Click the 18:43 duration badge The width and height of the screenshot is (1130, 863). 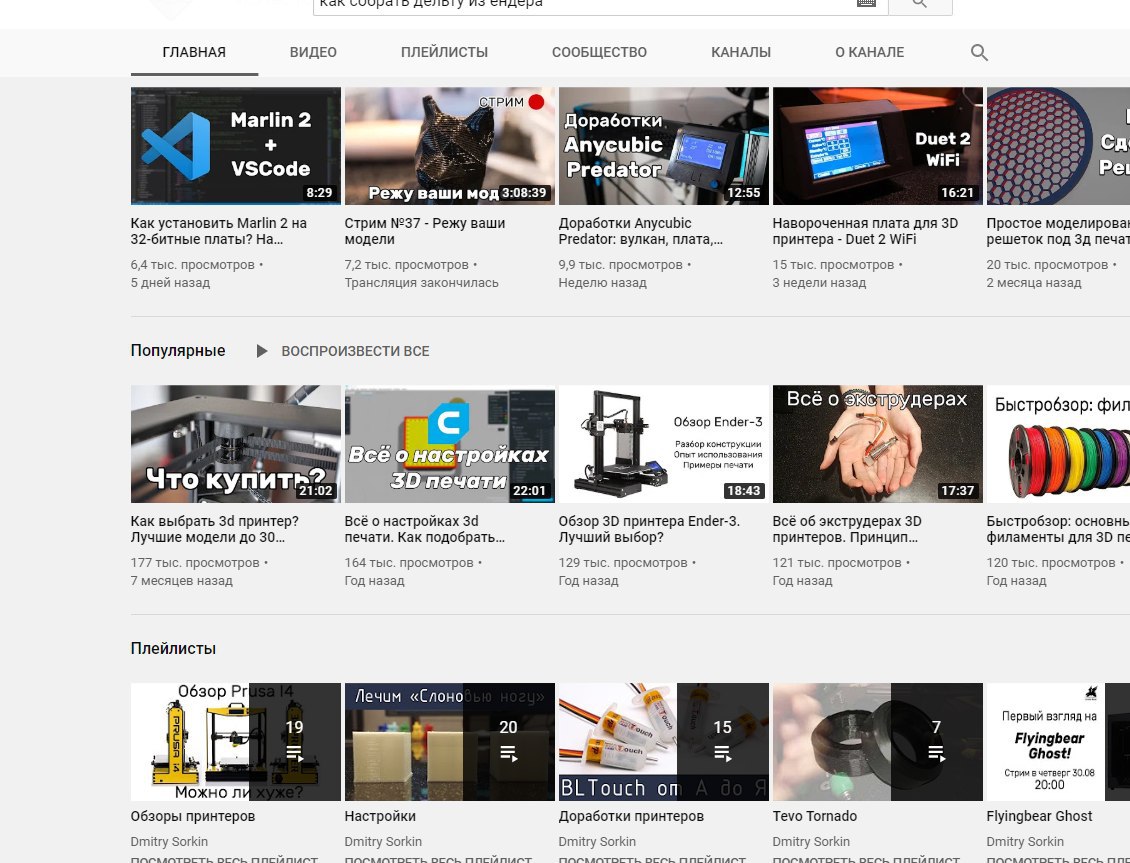[x=743, y=491]
